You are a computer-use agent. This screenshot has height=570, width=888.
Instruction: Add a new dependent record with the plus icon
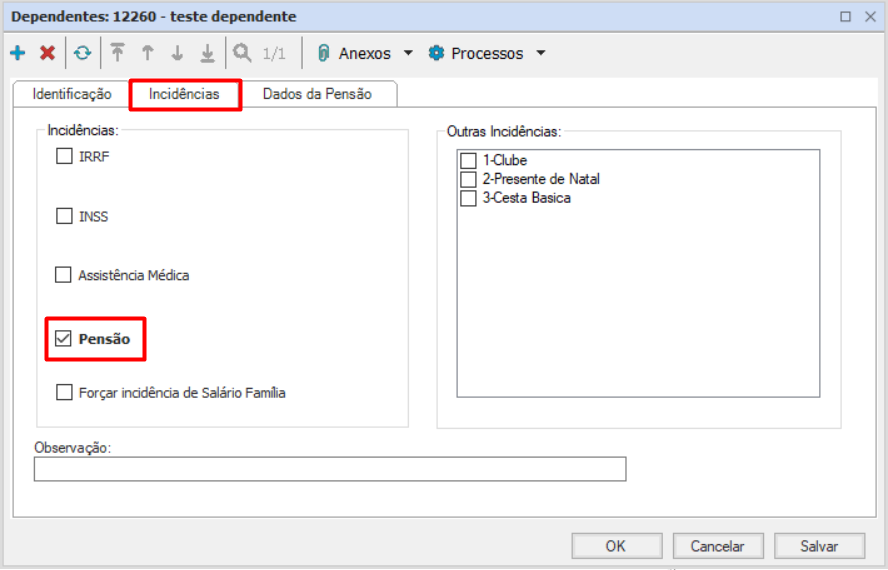pos(18,53)
